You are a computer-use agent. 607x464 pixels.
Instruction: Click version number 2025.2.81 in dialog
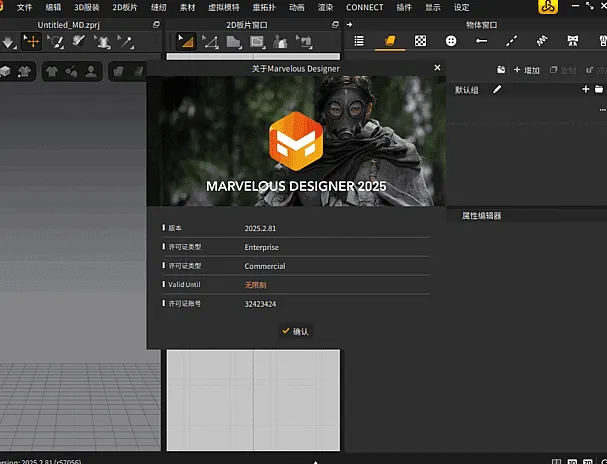pyautogui.click(x=260, y=228)
